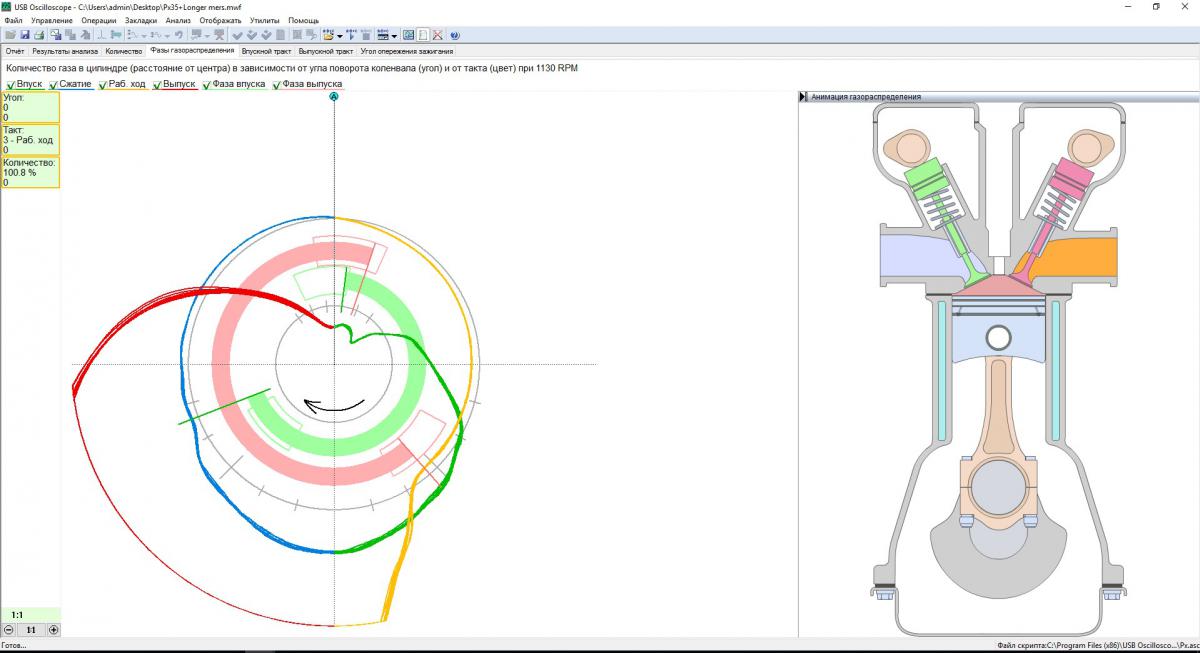Expand dropdown arrow beside the display mode icon
Viewport: 1200px width, 653px height.
[x=395, y=35]
